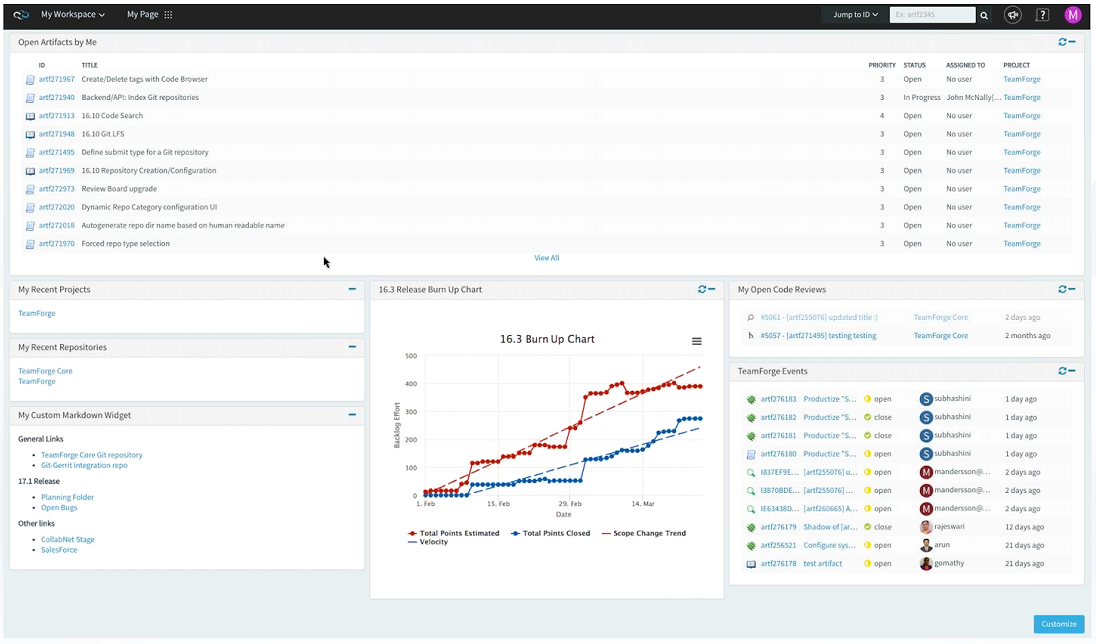Click the STATUS column header
This screenshot has height=644, width=1096.
(914, 65)
